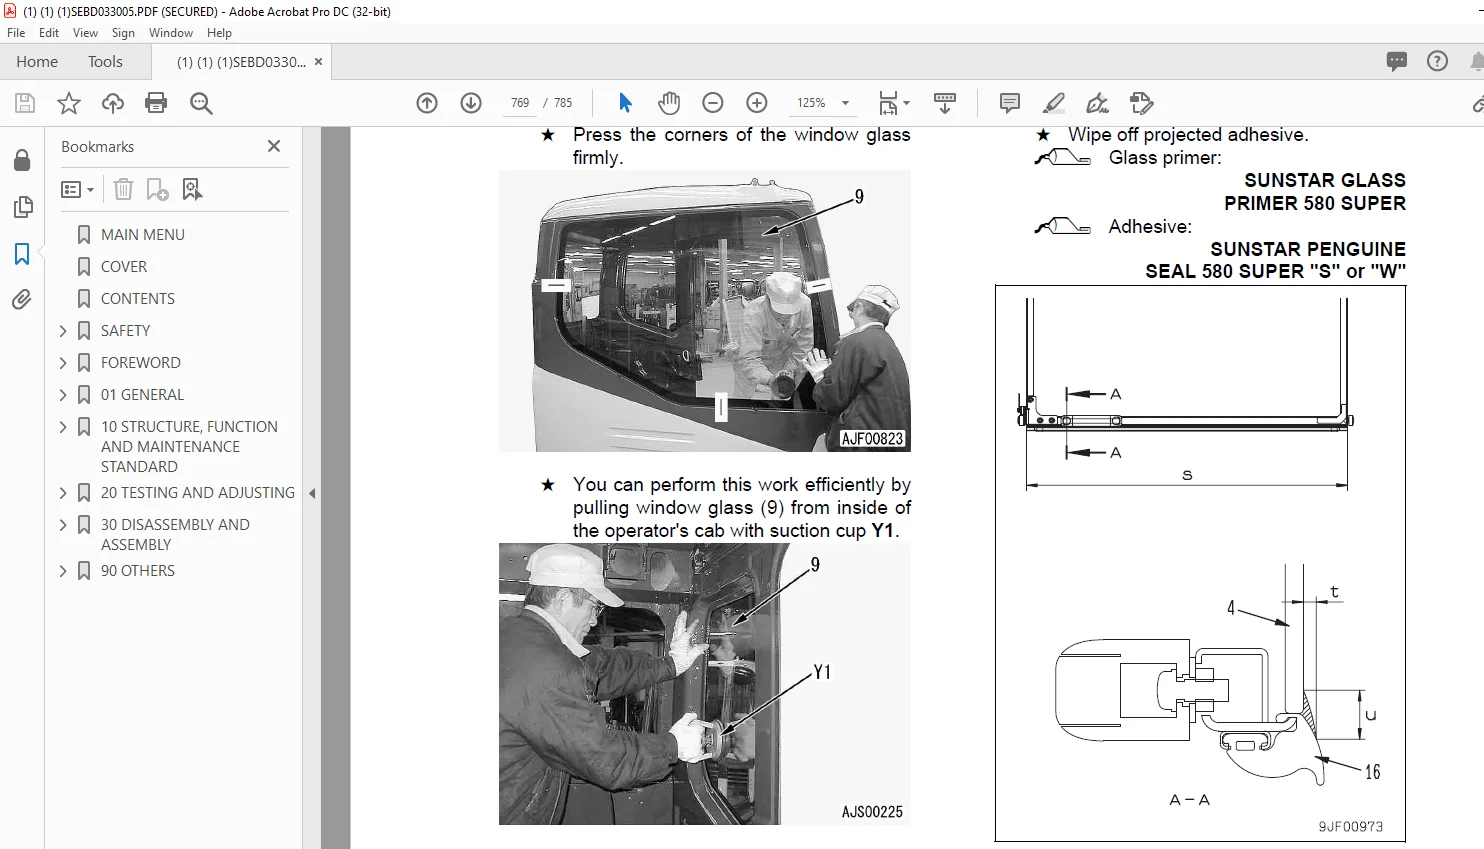Expand the 01 GENERAL bookmark
Image resolution: width=1484 pixels, height=849 pixels.
[x=63, y=395]
